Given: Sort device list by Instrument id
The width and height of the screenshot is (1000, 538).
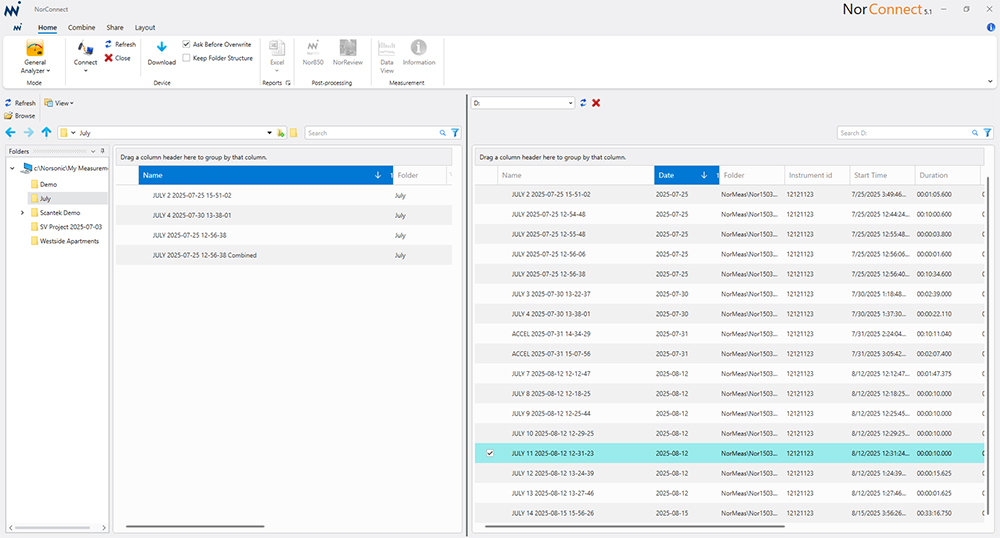Looking at the screenshot, I should point(817,175).
